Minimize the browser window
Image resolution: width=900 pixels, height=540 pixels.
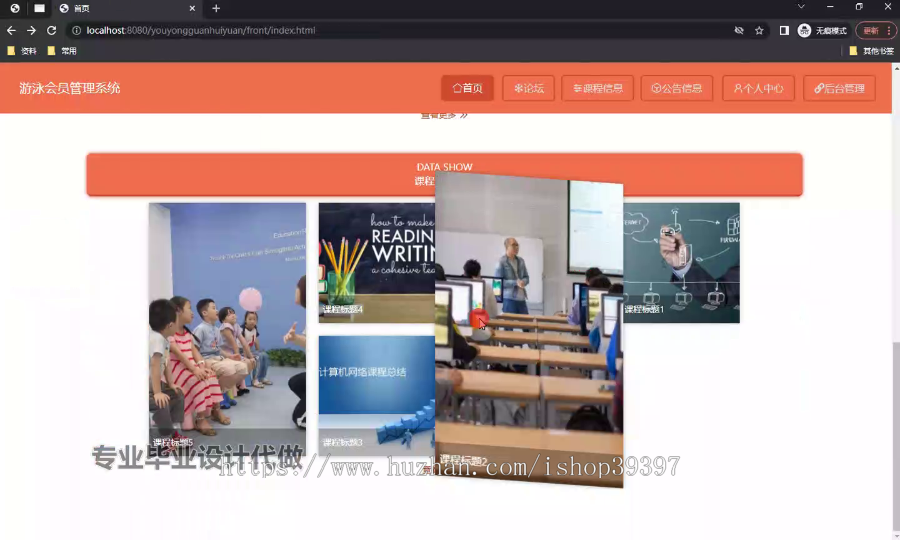click(x=830, y=6)
